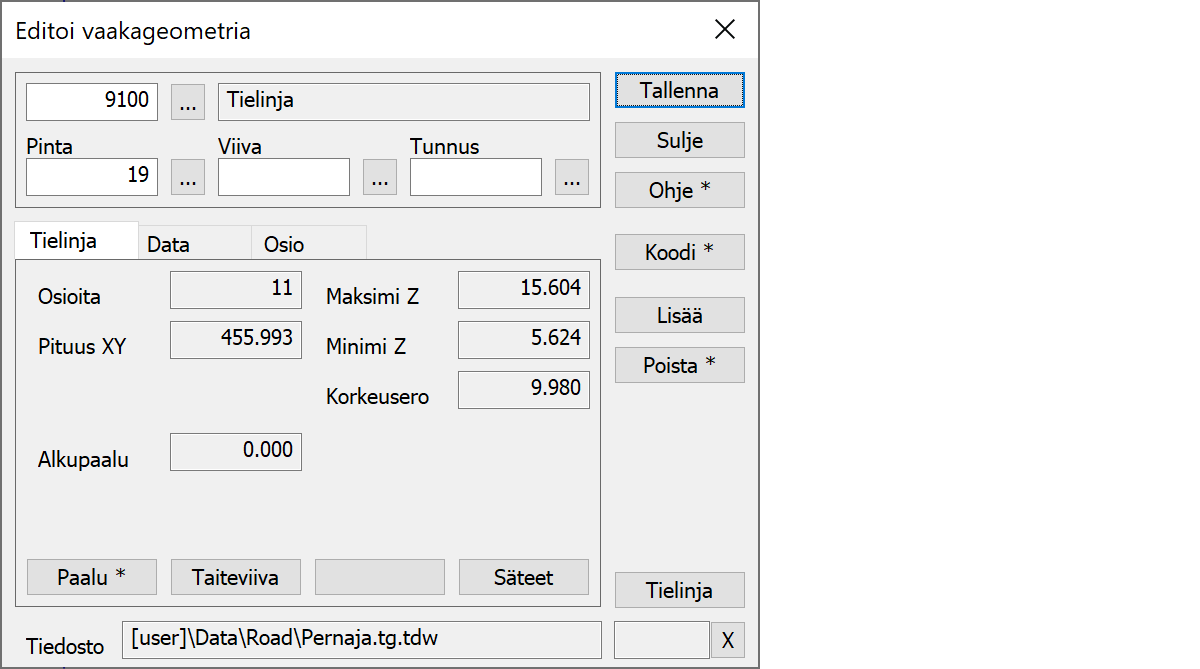This screenshot has width=1200, height=669.
Task: Click the Koodi * button
Action: point(679,252)
